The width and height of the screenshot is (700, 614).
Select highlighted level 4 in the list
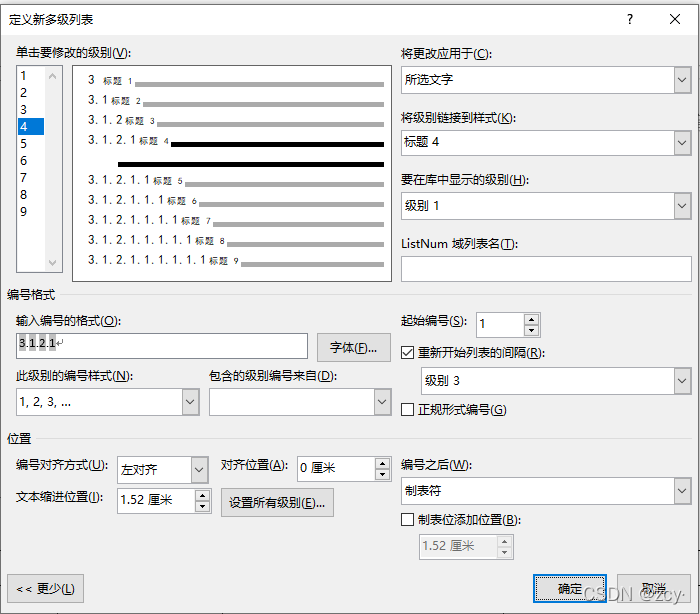click(30, 126)
